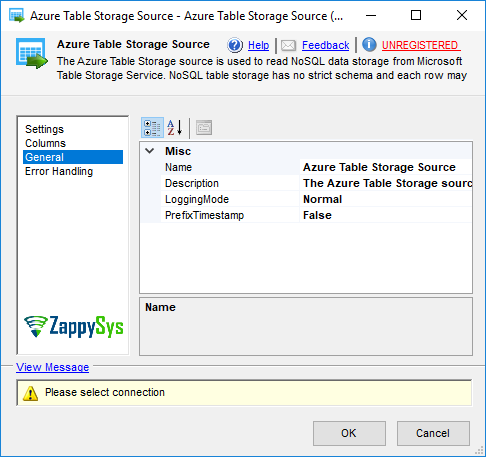Close the dialog window
Image resolution: width=486 pixels, height=457 pixels.
[462, 15]
